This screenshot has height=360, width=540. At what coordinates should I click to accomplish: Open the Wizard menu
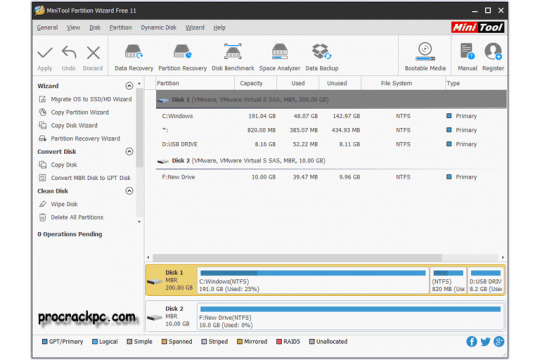coord(195,28)
